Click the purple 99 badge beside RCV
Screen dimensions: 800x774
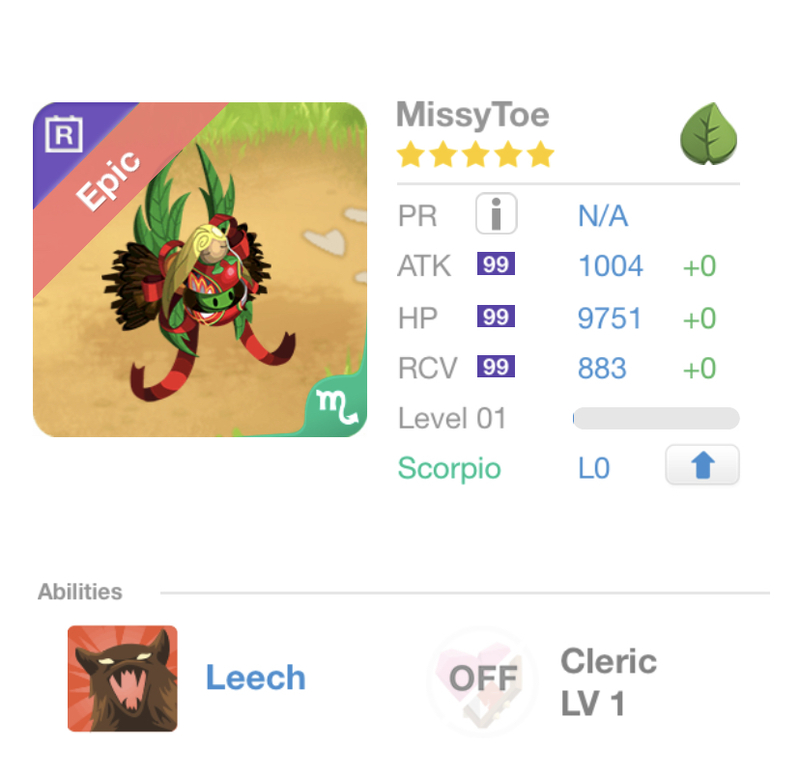(496, 367)
